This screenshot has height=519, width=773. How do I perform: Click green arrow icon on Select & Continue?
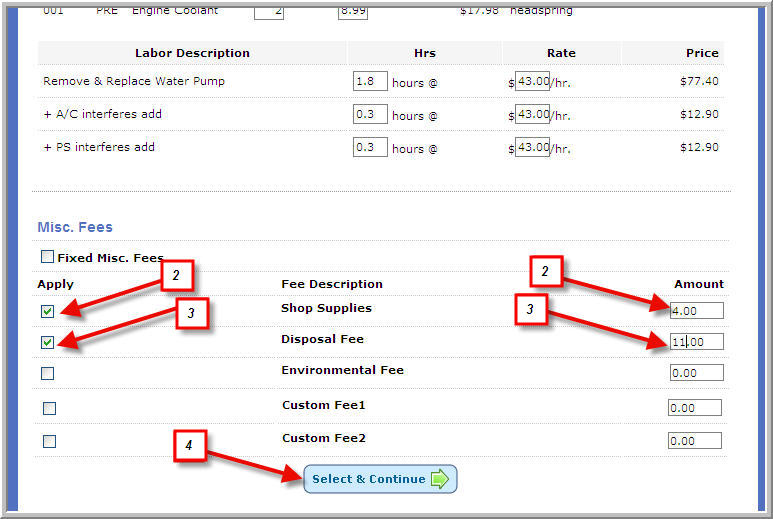(x=439, y=479)
